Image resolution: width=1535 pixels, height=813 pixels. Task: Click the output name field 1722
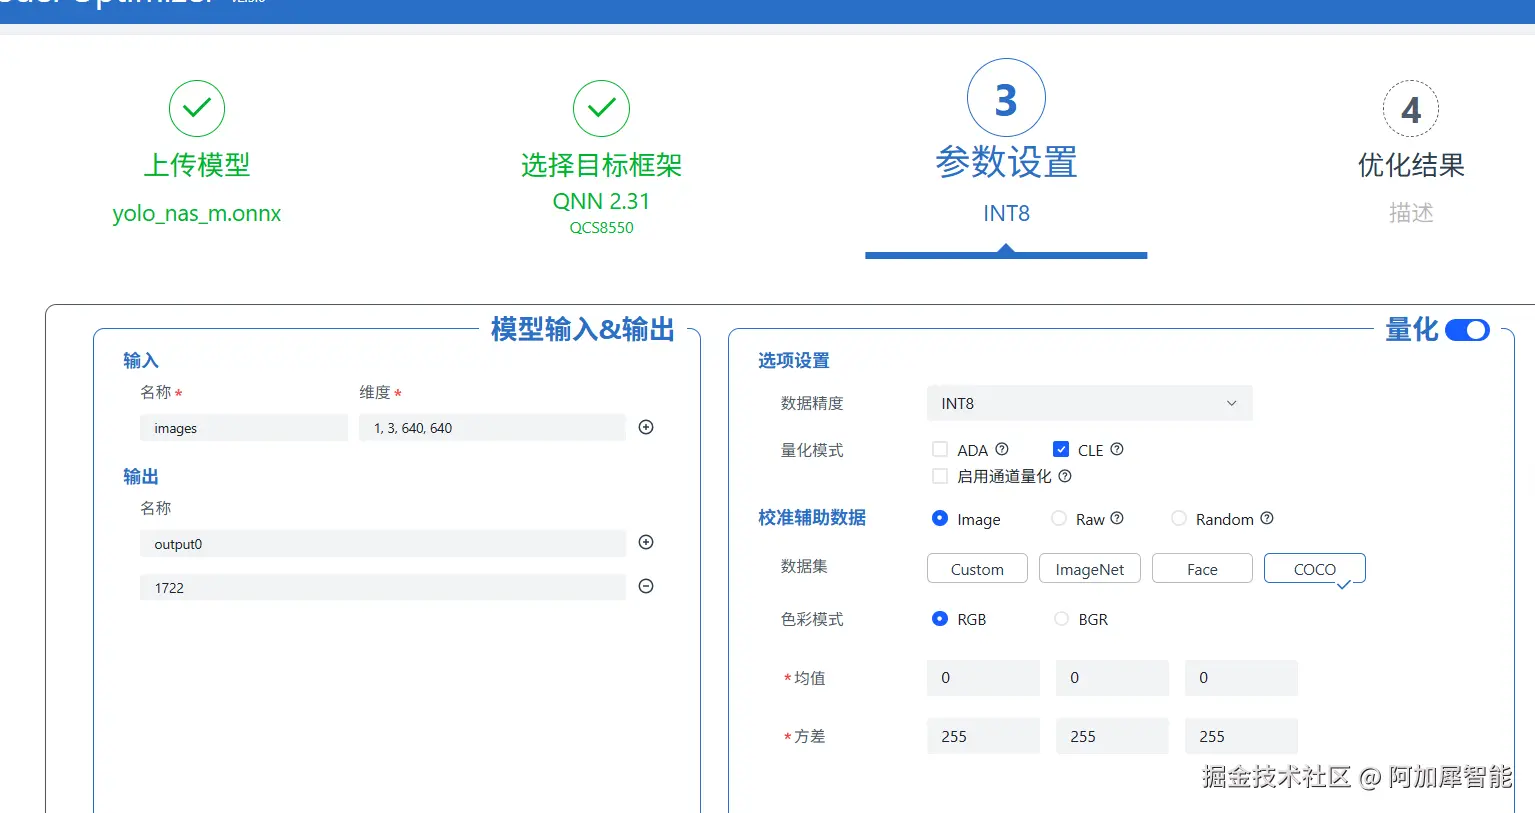tap(383, 587)
